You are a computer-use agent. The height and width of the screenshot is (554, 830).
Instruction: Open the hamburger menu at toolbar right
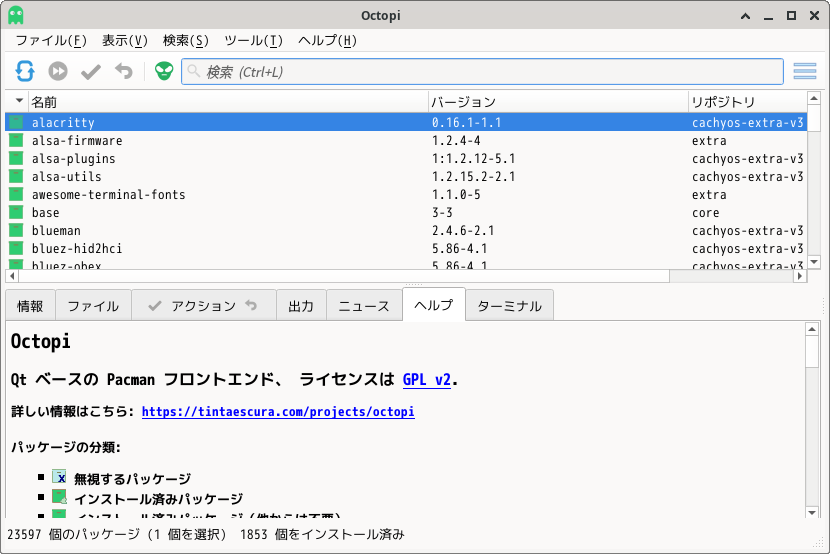tap(805, 71)
